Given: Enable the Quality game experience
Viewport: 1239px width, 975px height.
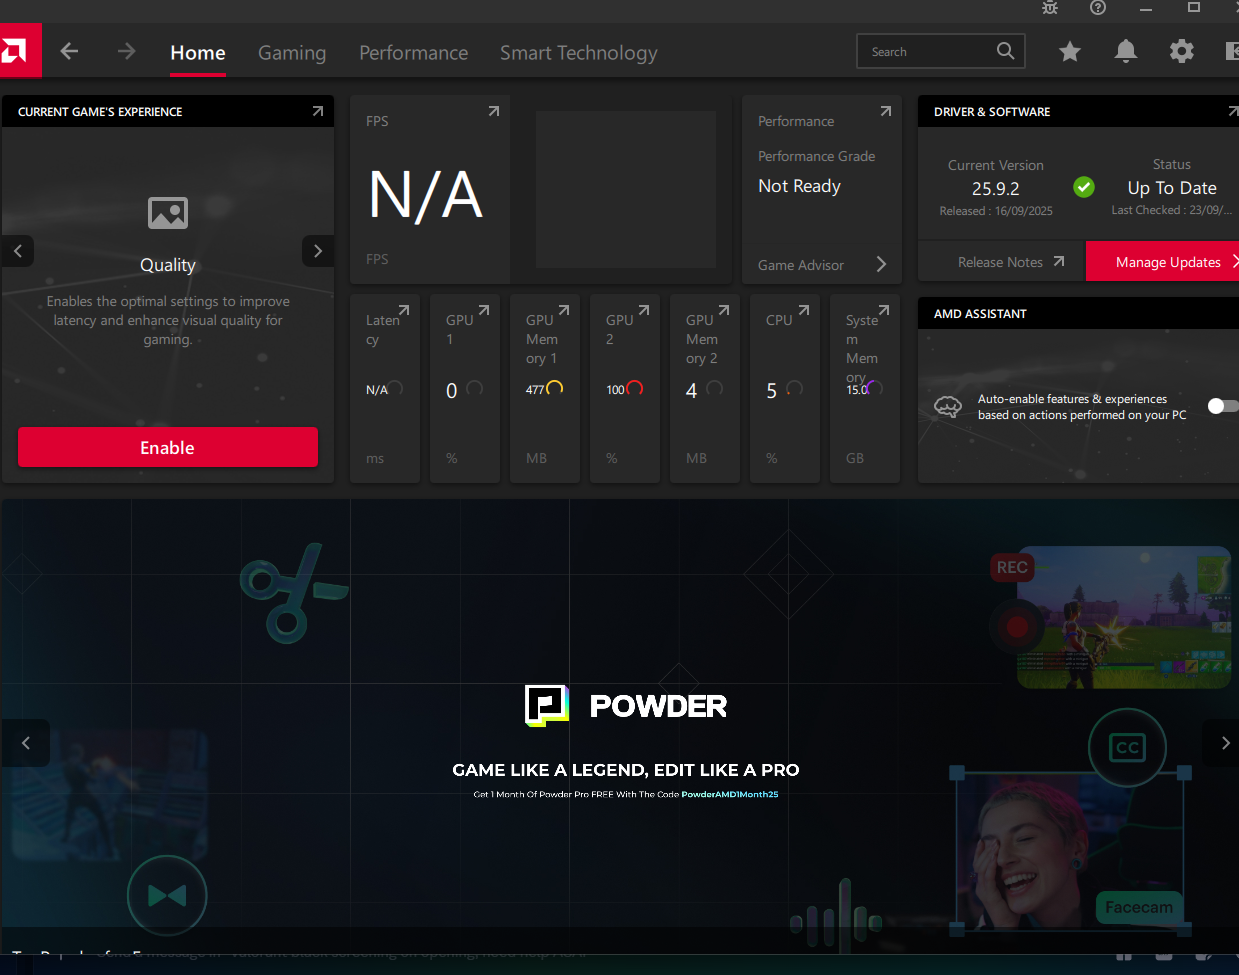Looking at the screenshot, I should coord(168,447).
